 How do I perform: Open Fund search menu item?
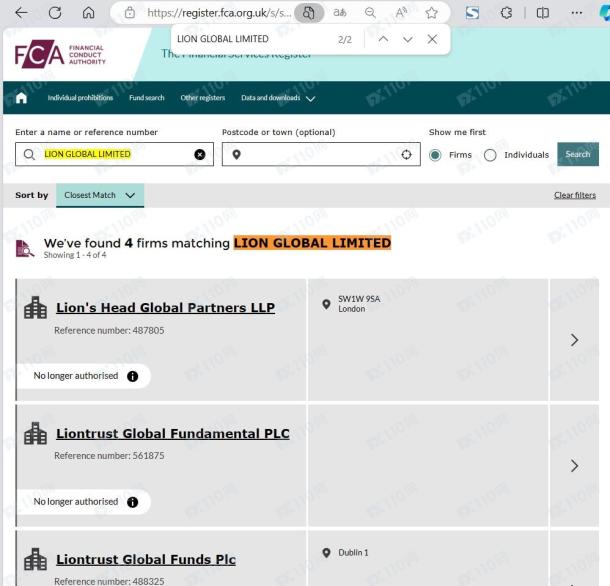pyautogui.click(x=147, y=98)
